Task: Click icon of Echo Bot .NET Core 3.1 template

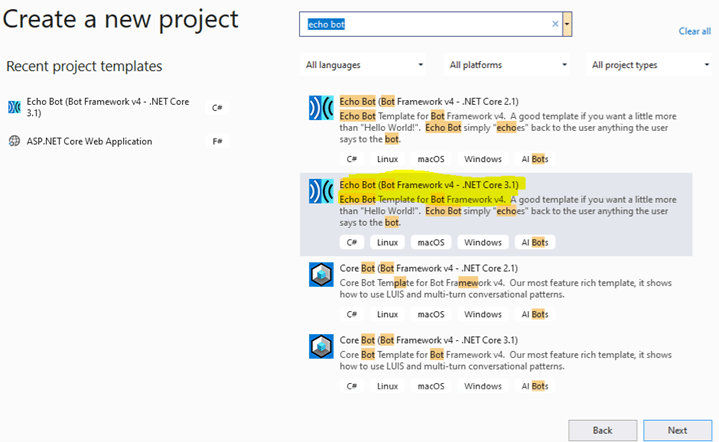Action: [x=321, y=191]
